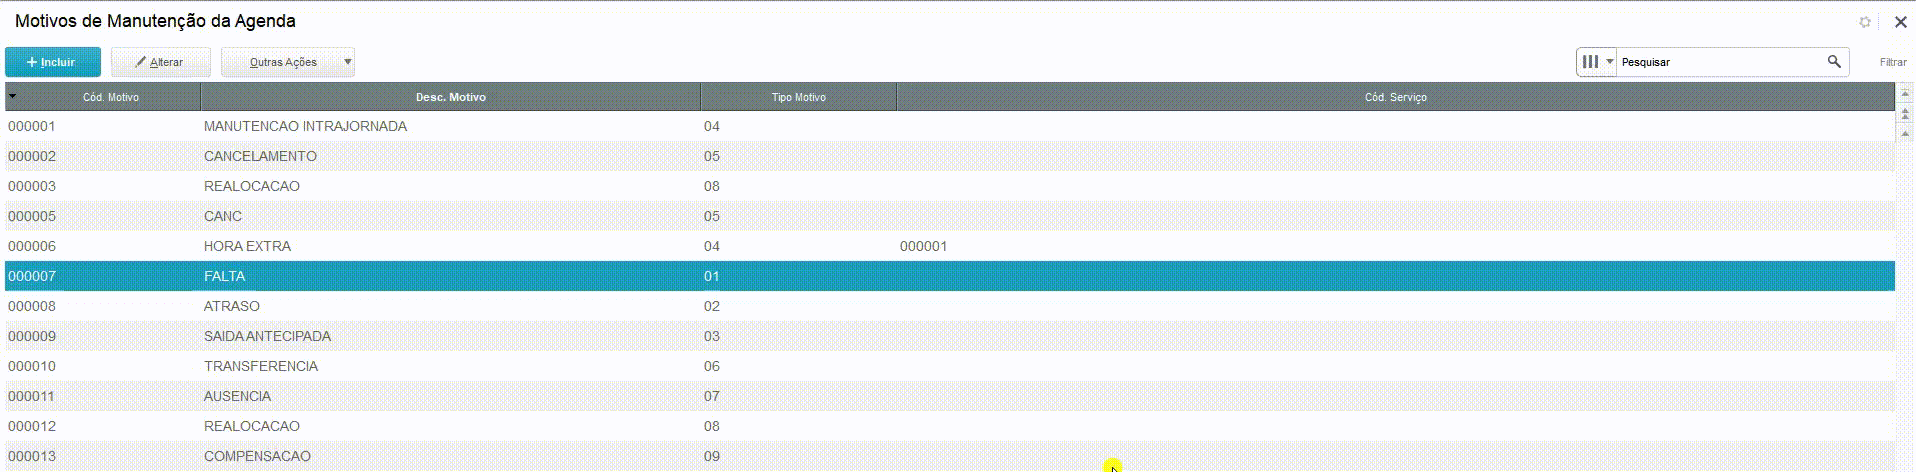Click service code 000001 cell
This screenshot has height=472, width=1916.
pyautogui.click(x=923, y=246)
